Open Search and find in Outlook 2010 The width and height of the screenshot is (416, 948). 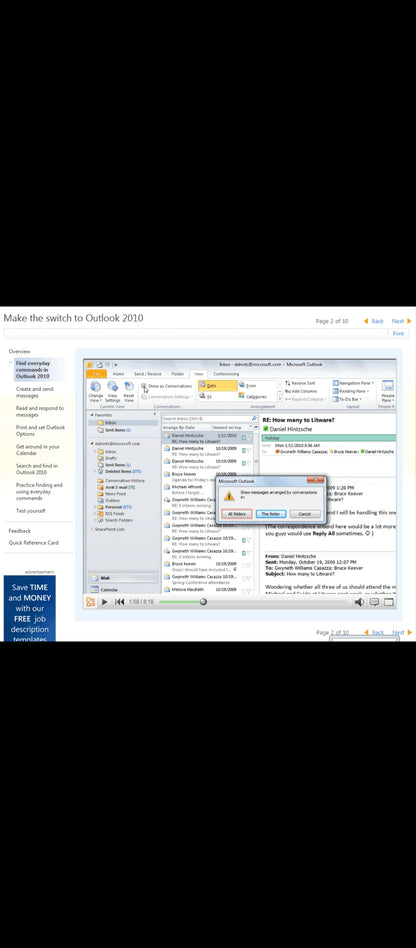[x=37, y=469]
